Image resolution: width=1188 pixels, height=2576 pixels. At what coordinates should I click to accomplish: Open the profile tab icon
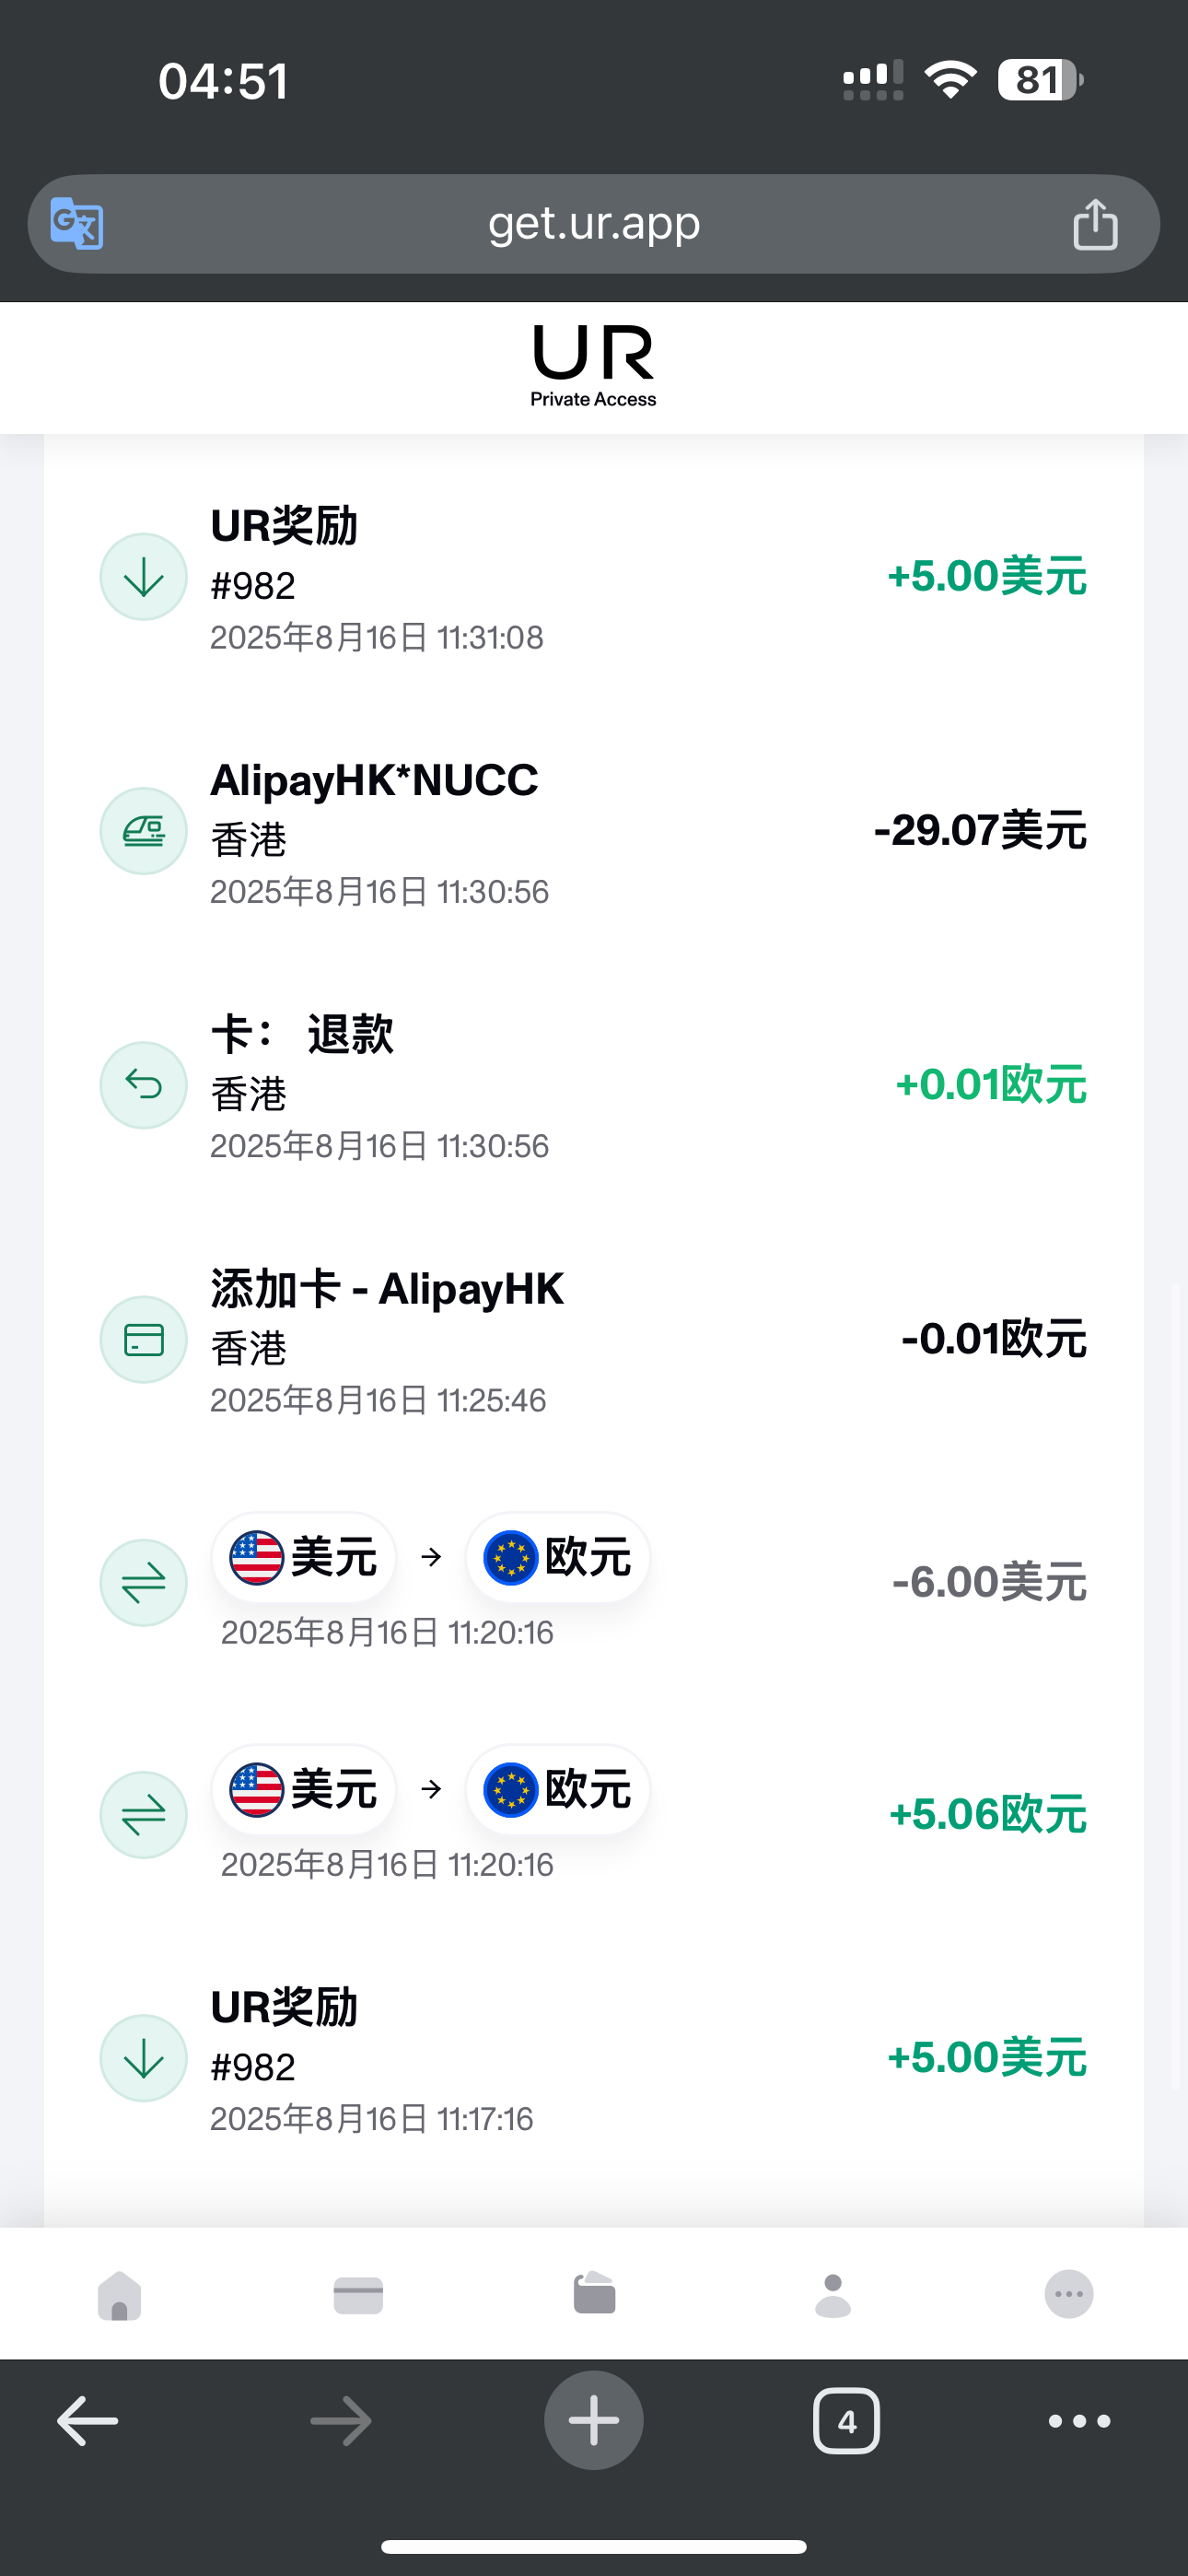coord(832,2294)
